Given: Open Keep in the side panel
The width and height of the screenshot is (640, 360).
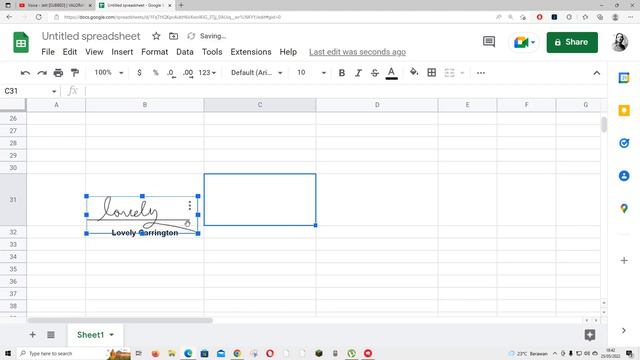Looking at the screenshot, I should point(624,110).
